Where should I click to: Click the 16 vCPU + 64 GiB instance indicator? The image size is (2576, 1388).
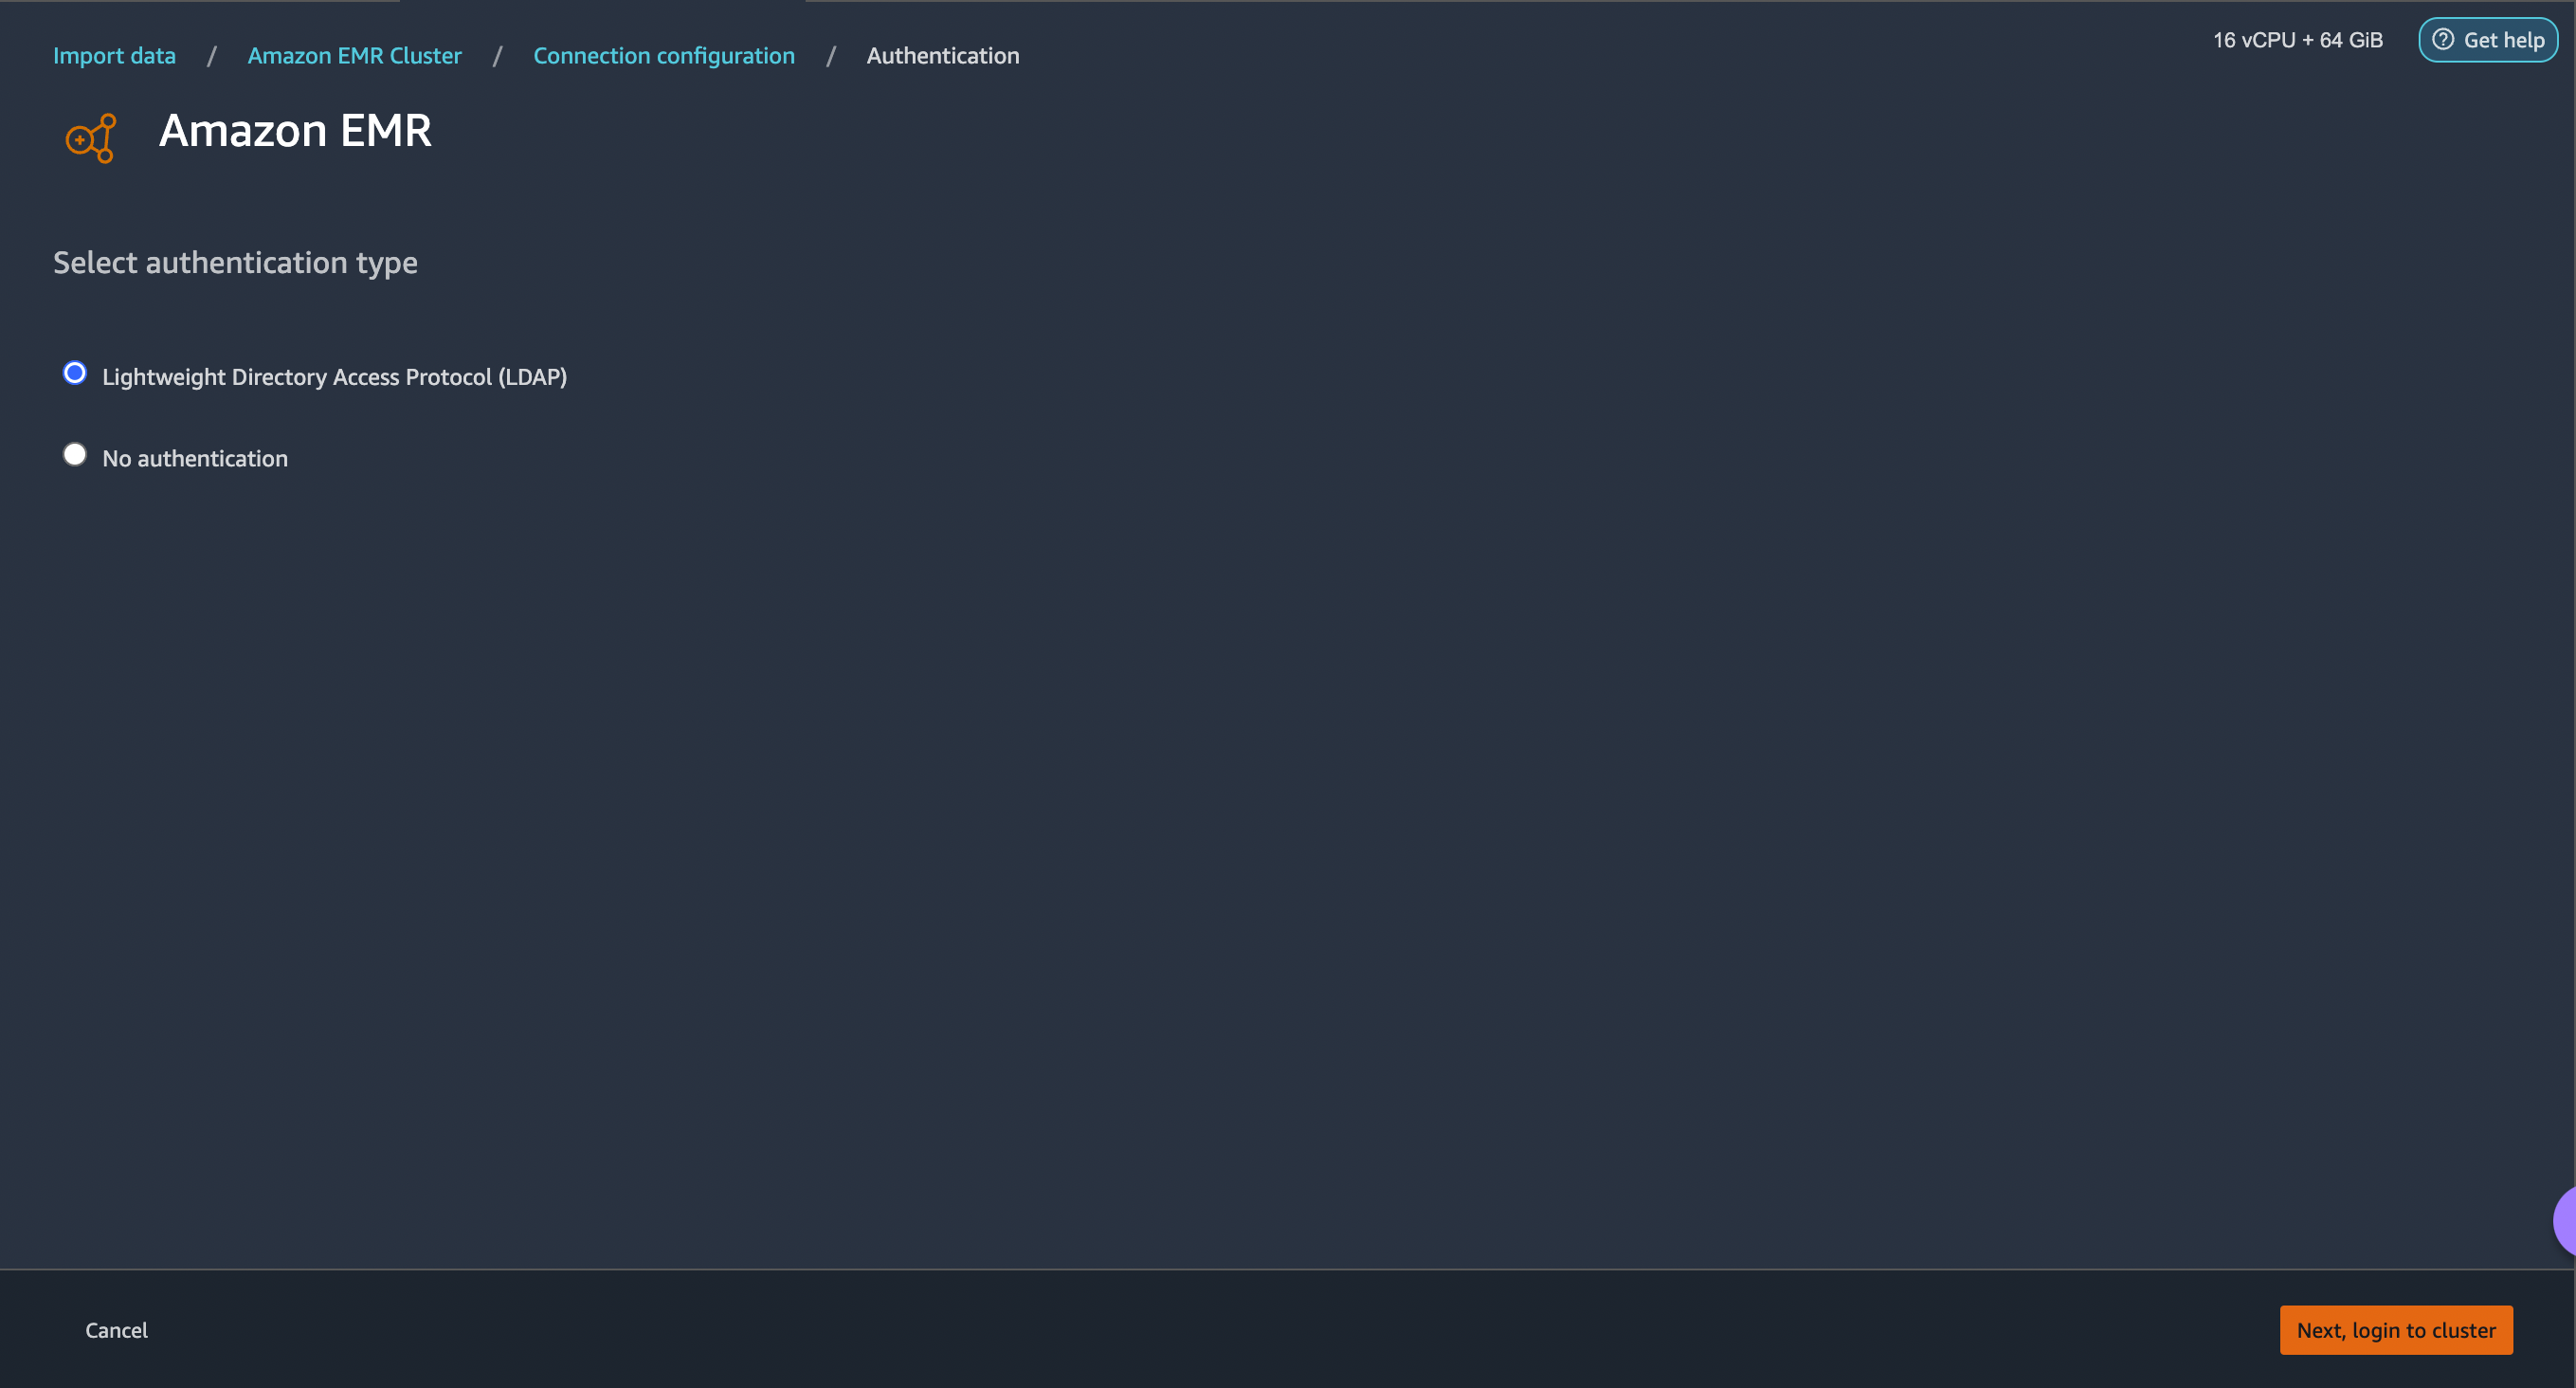click(x=2297, y=40)
